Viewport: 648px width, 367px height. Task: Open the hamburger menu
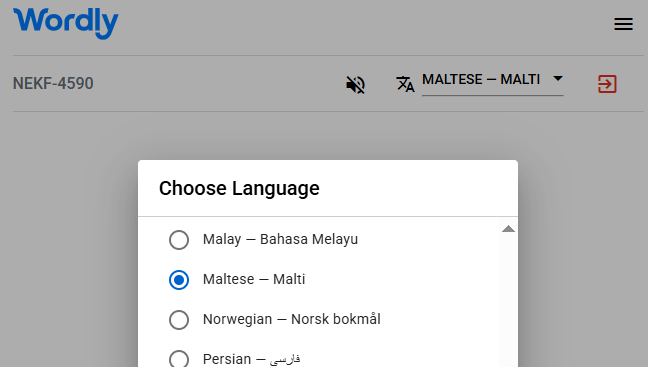623,24
